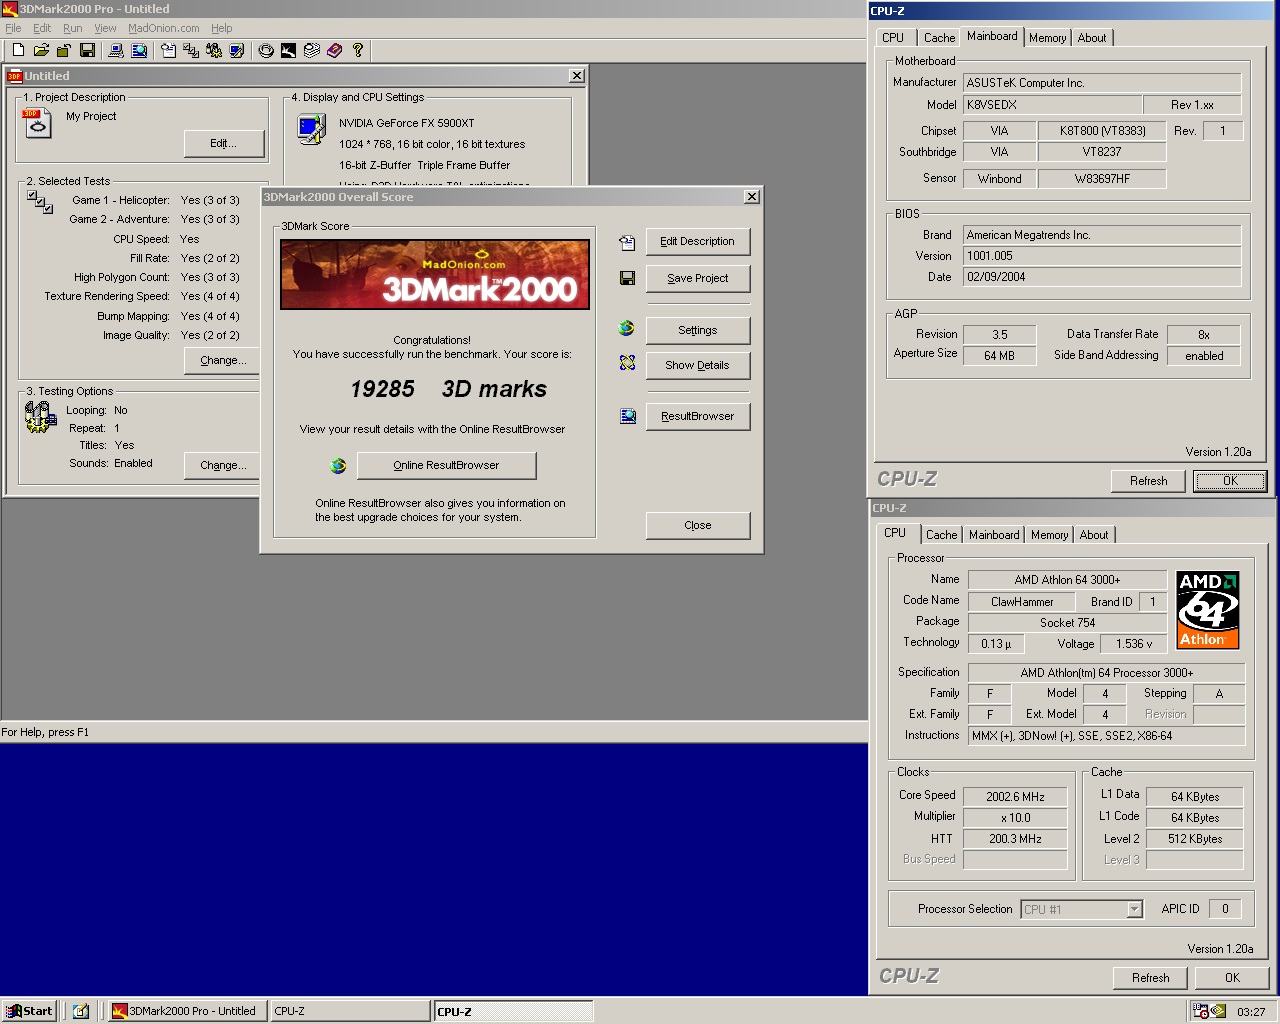Switch to Mainboard tab in lower CPU-Z window
Screen dimensions: 1280x1024
[x=994, y=535]
